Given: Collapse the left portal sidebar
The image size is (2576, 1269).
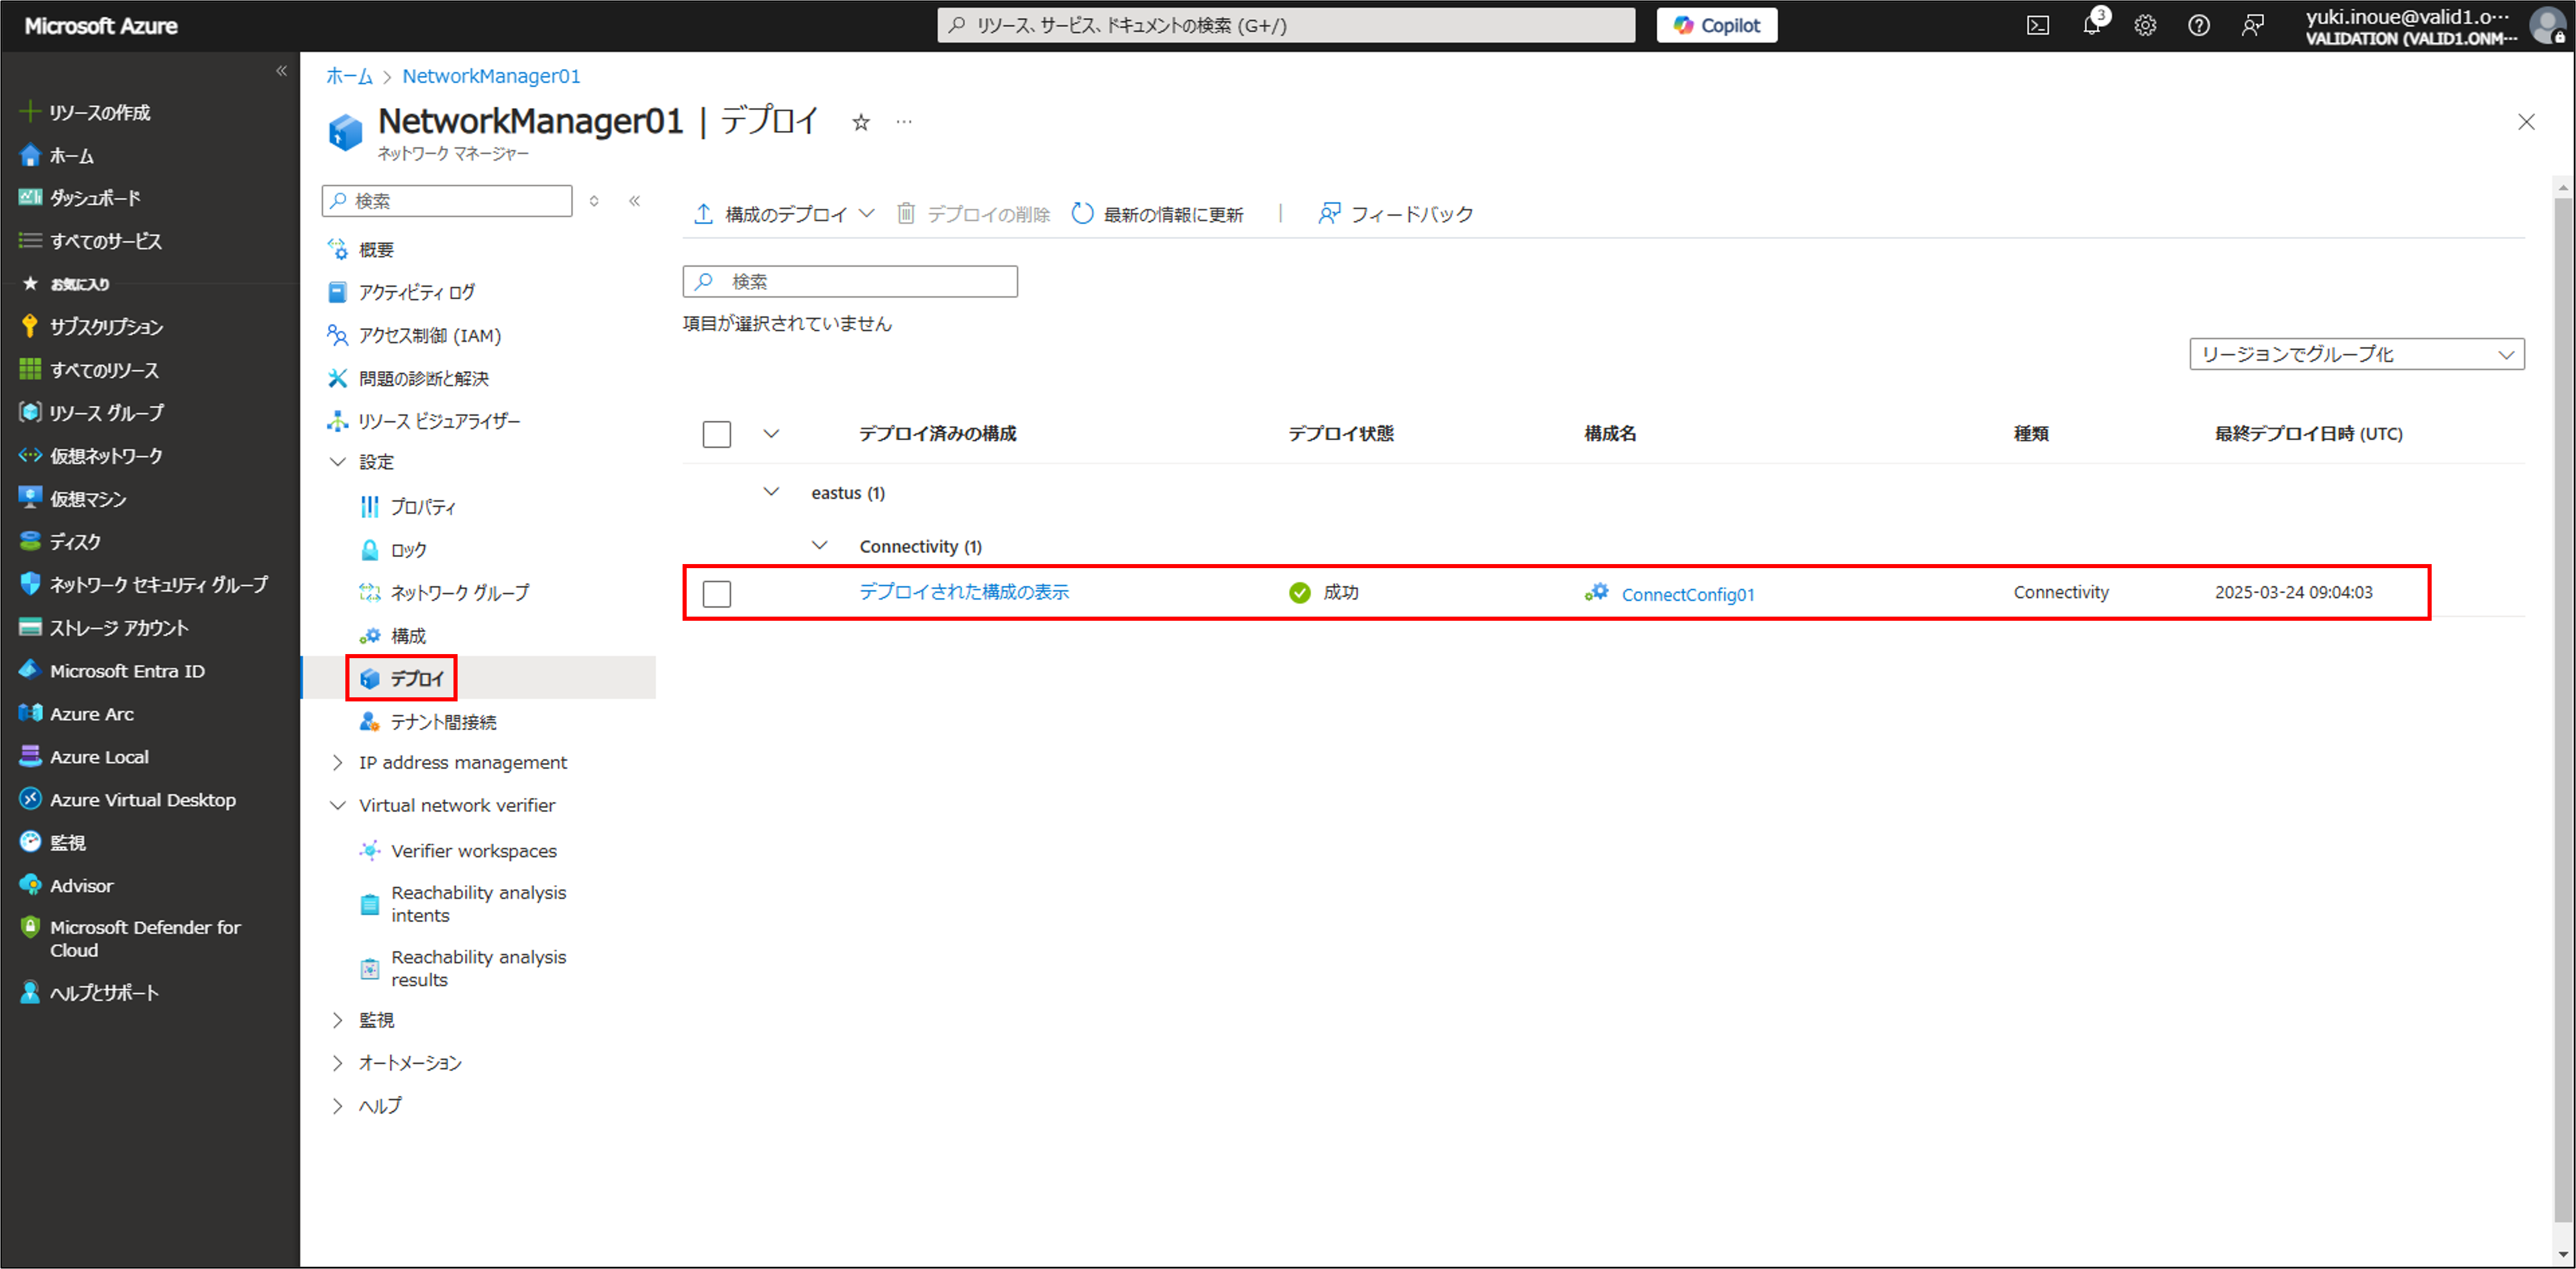Looking at the screenshot, I should coord(281,71).
